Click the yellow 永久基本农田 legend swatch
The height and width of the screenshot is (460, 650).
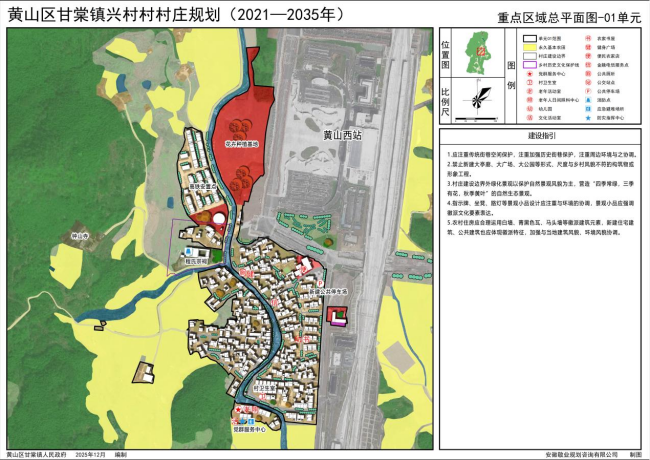[x=529, y=47]
